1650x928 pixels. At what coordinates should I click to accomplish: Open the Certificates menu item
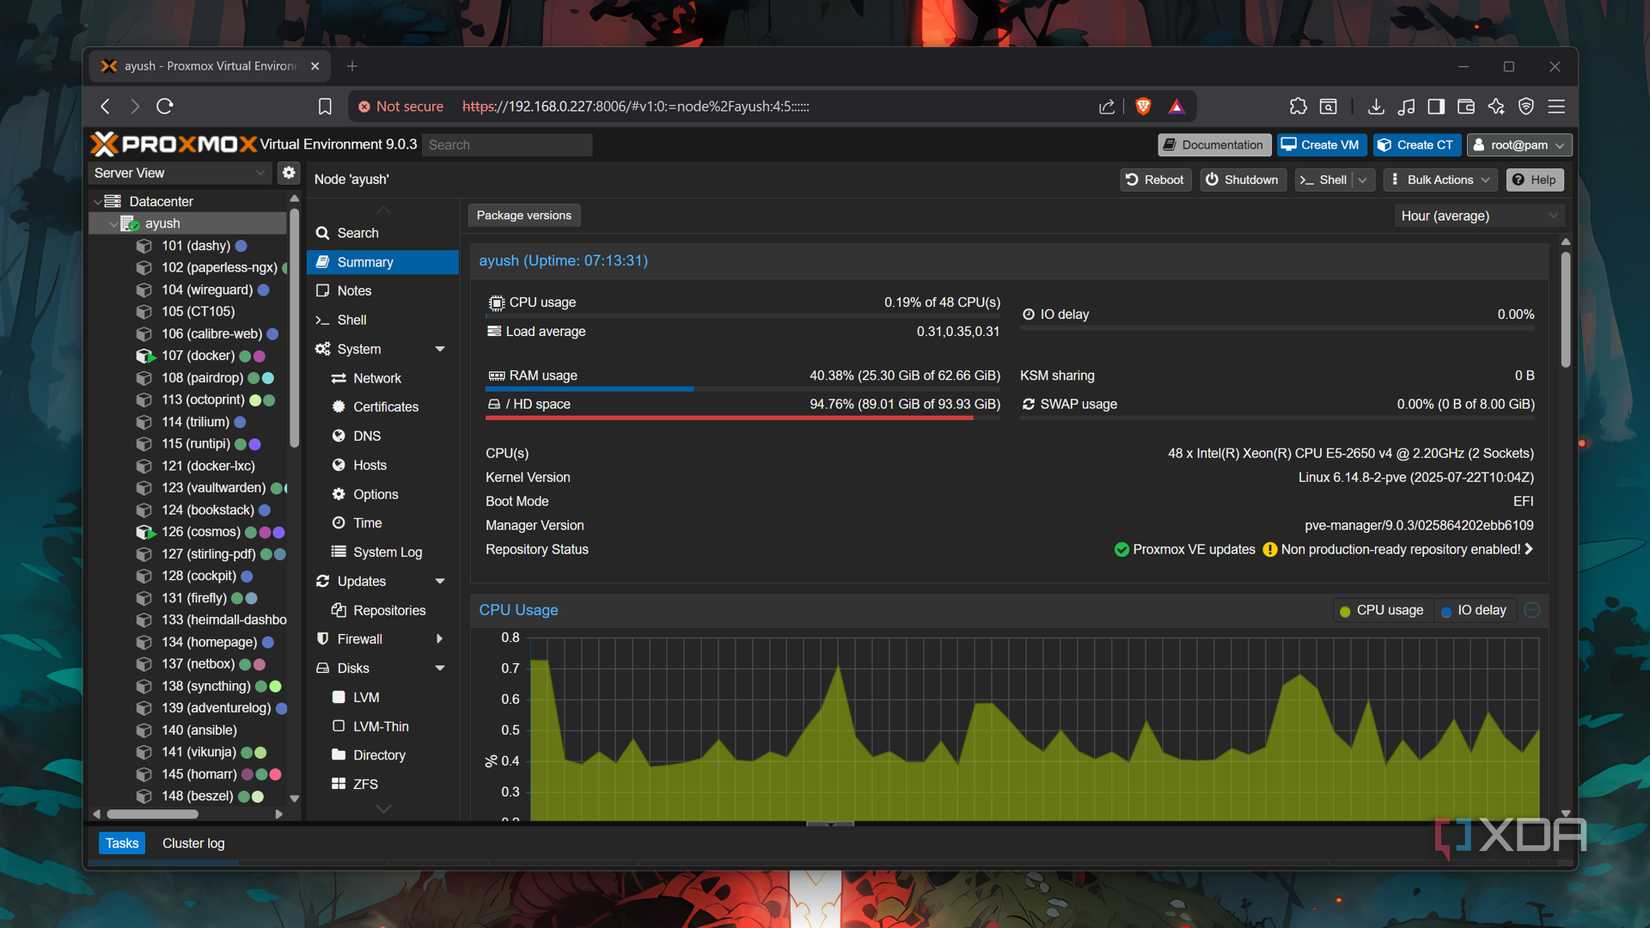pos(383,407)
